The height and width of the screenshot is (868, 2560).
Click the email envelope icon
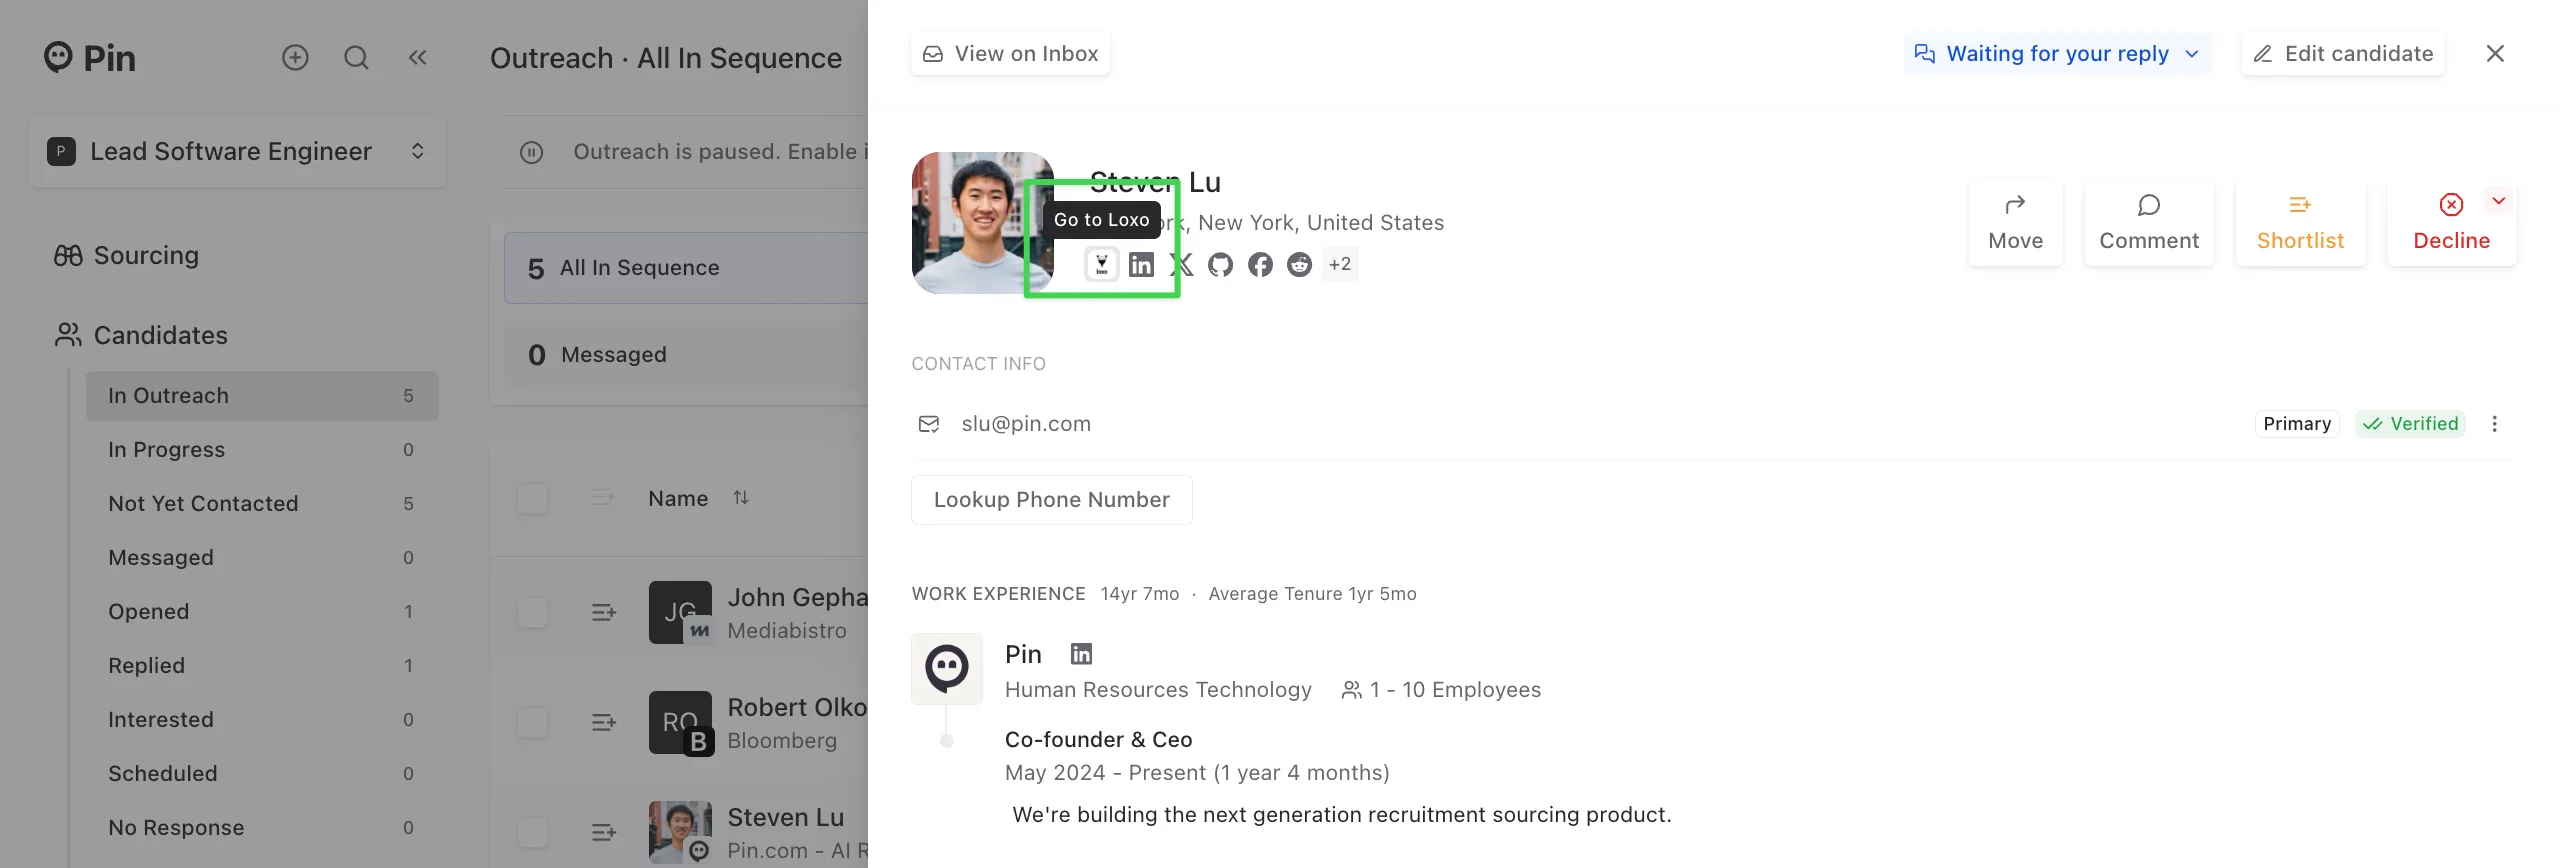[x=929, y=424]
